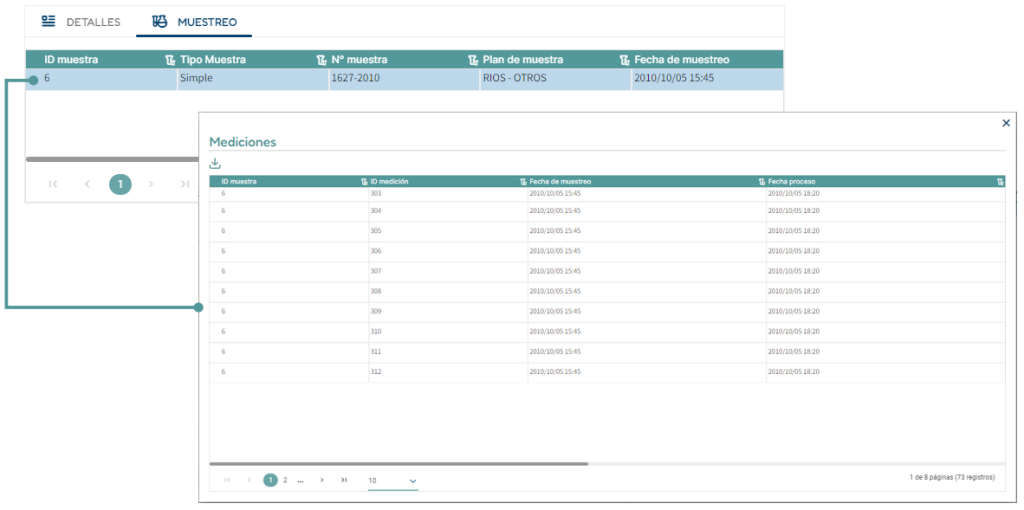Open the Tipo Muestra column filter
Screen dimensions: 1024x510
pyautogui.click(x=321, y=60)
